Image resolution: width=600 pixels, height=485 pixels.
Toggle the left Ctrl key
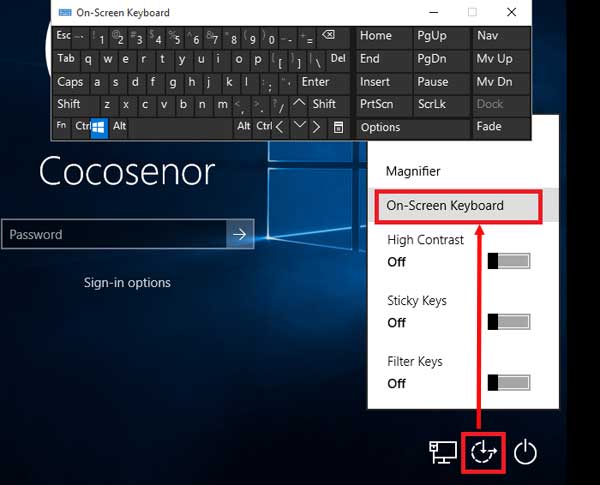81,127
